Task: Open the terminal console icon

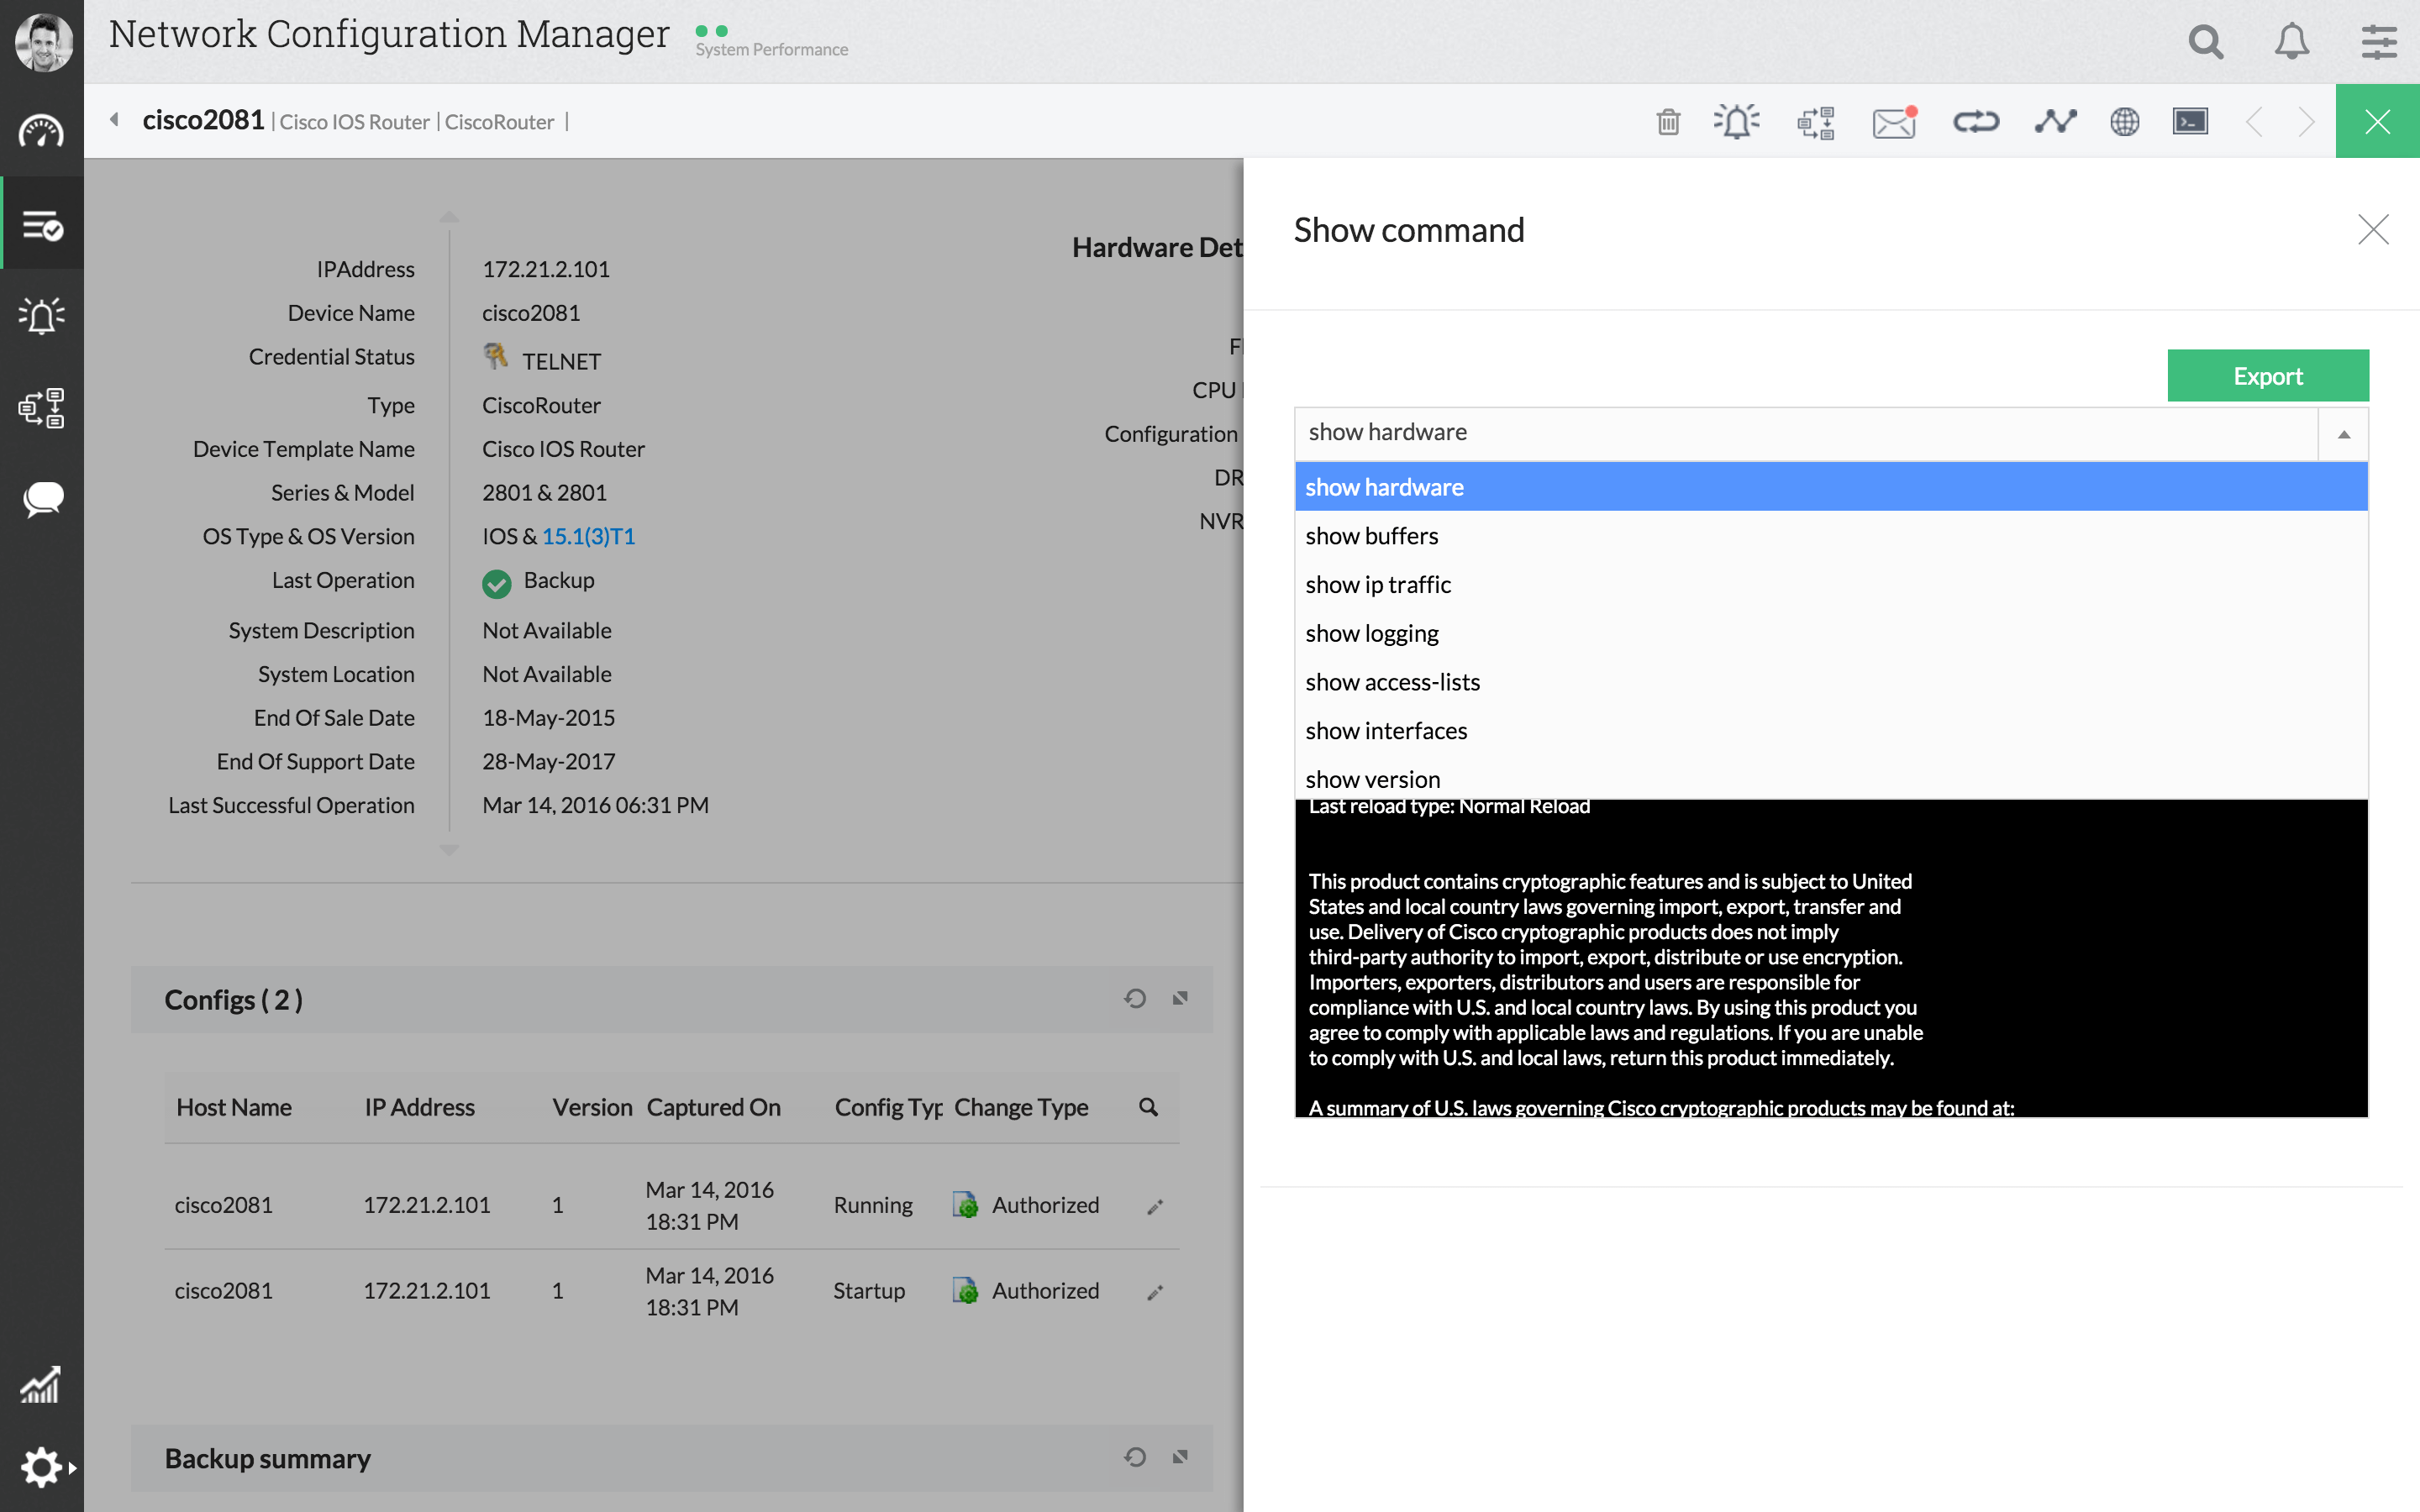Action: point(2190,122)
